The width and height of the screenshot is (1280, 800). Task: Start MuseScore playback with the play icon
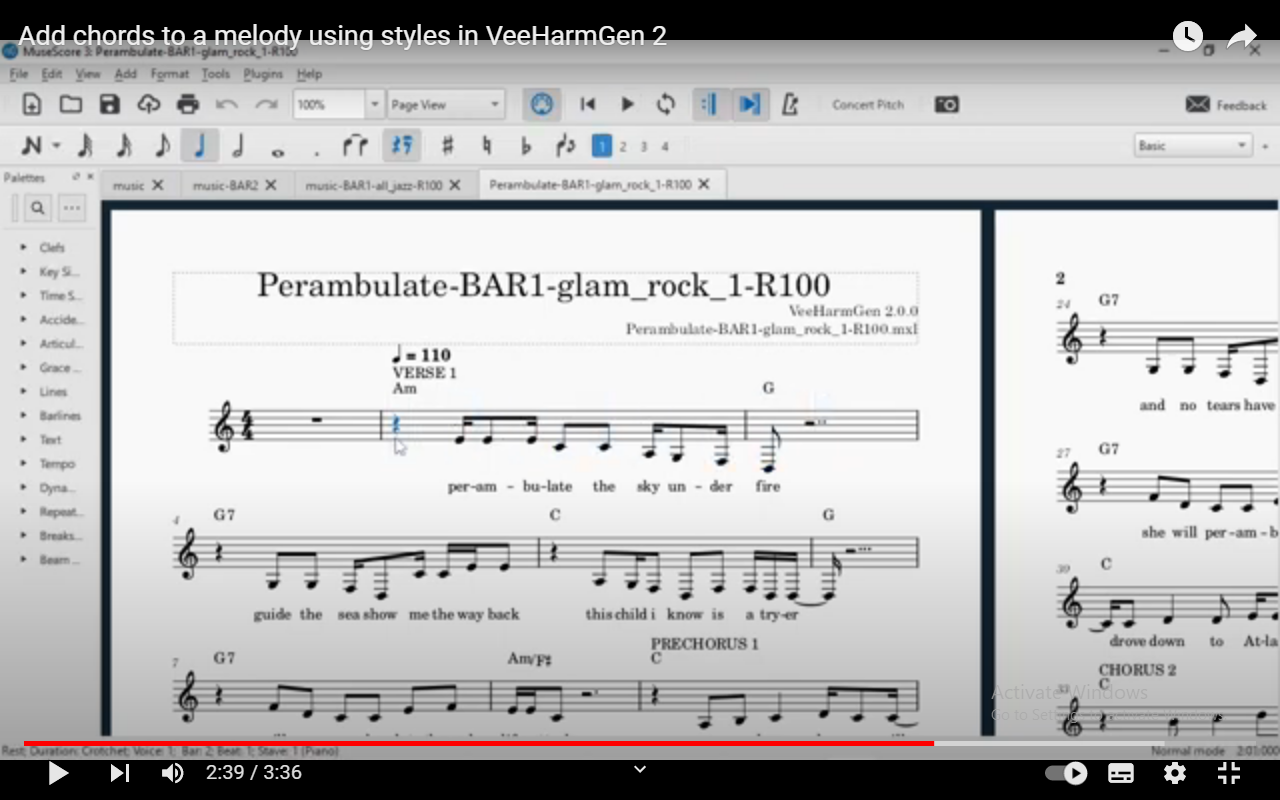627,104
